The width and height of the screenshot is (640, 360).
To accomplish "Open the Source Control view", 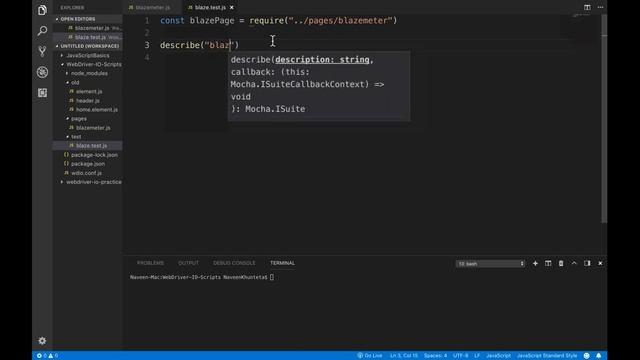I will click(42, 51).
